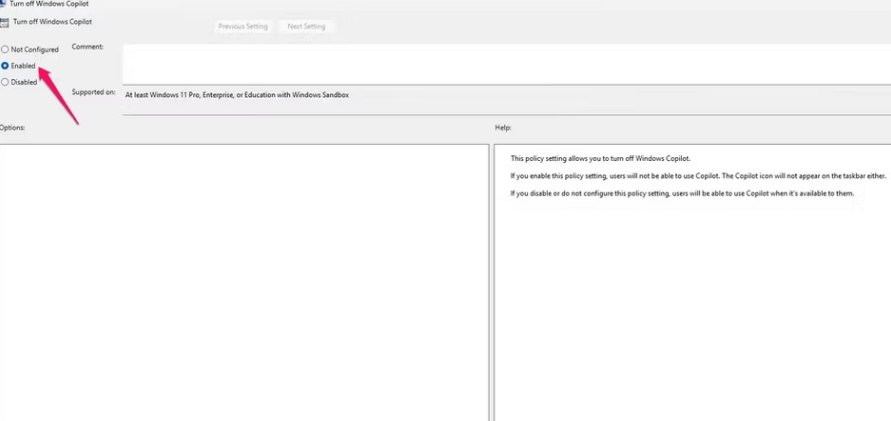Viewport: 891px width, 421px height.
Task: Click first help sentence about turning off Copilot
Action: tap(600, 158)
